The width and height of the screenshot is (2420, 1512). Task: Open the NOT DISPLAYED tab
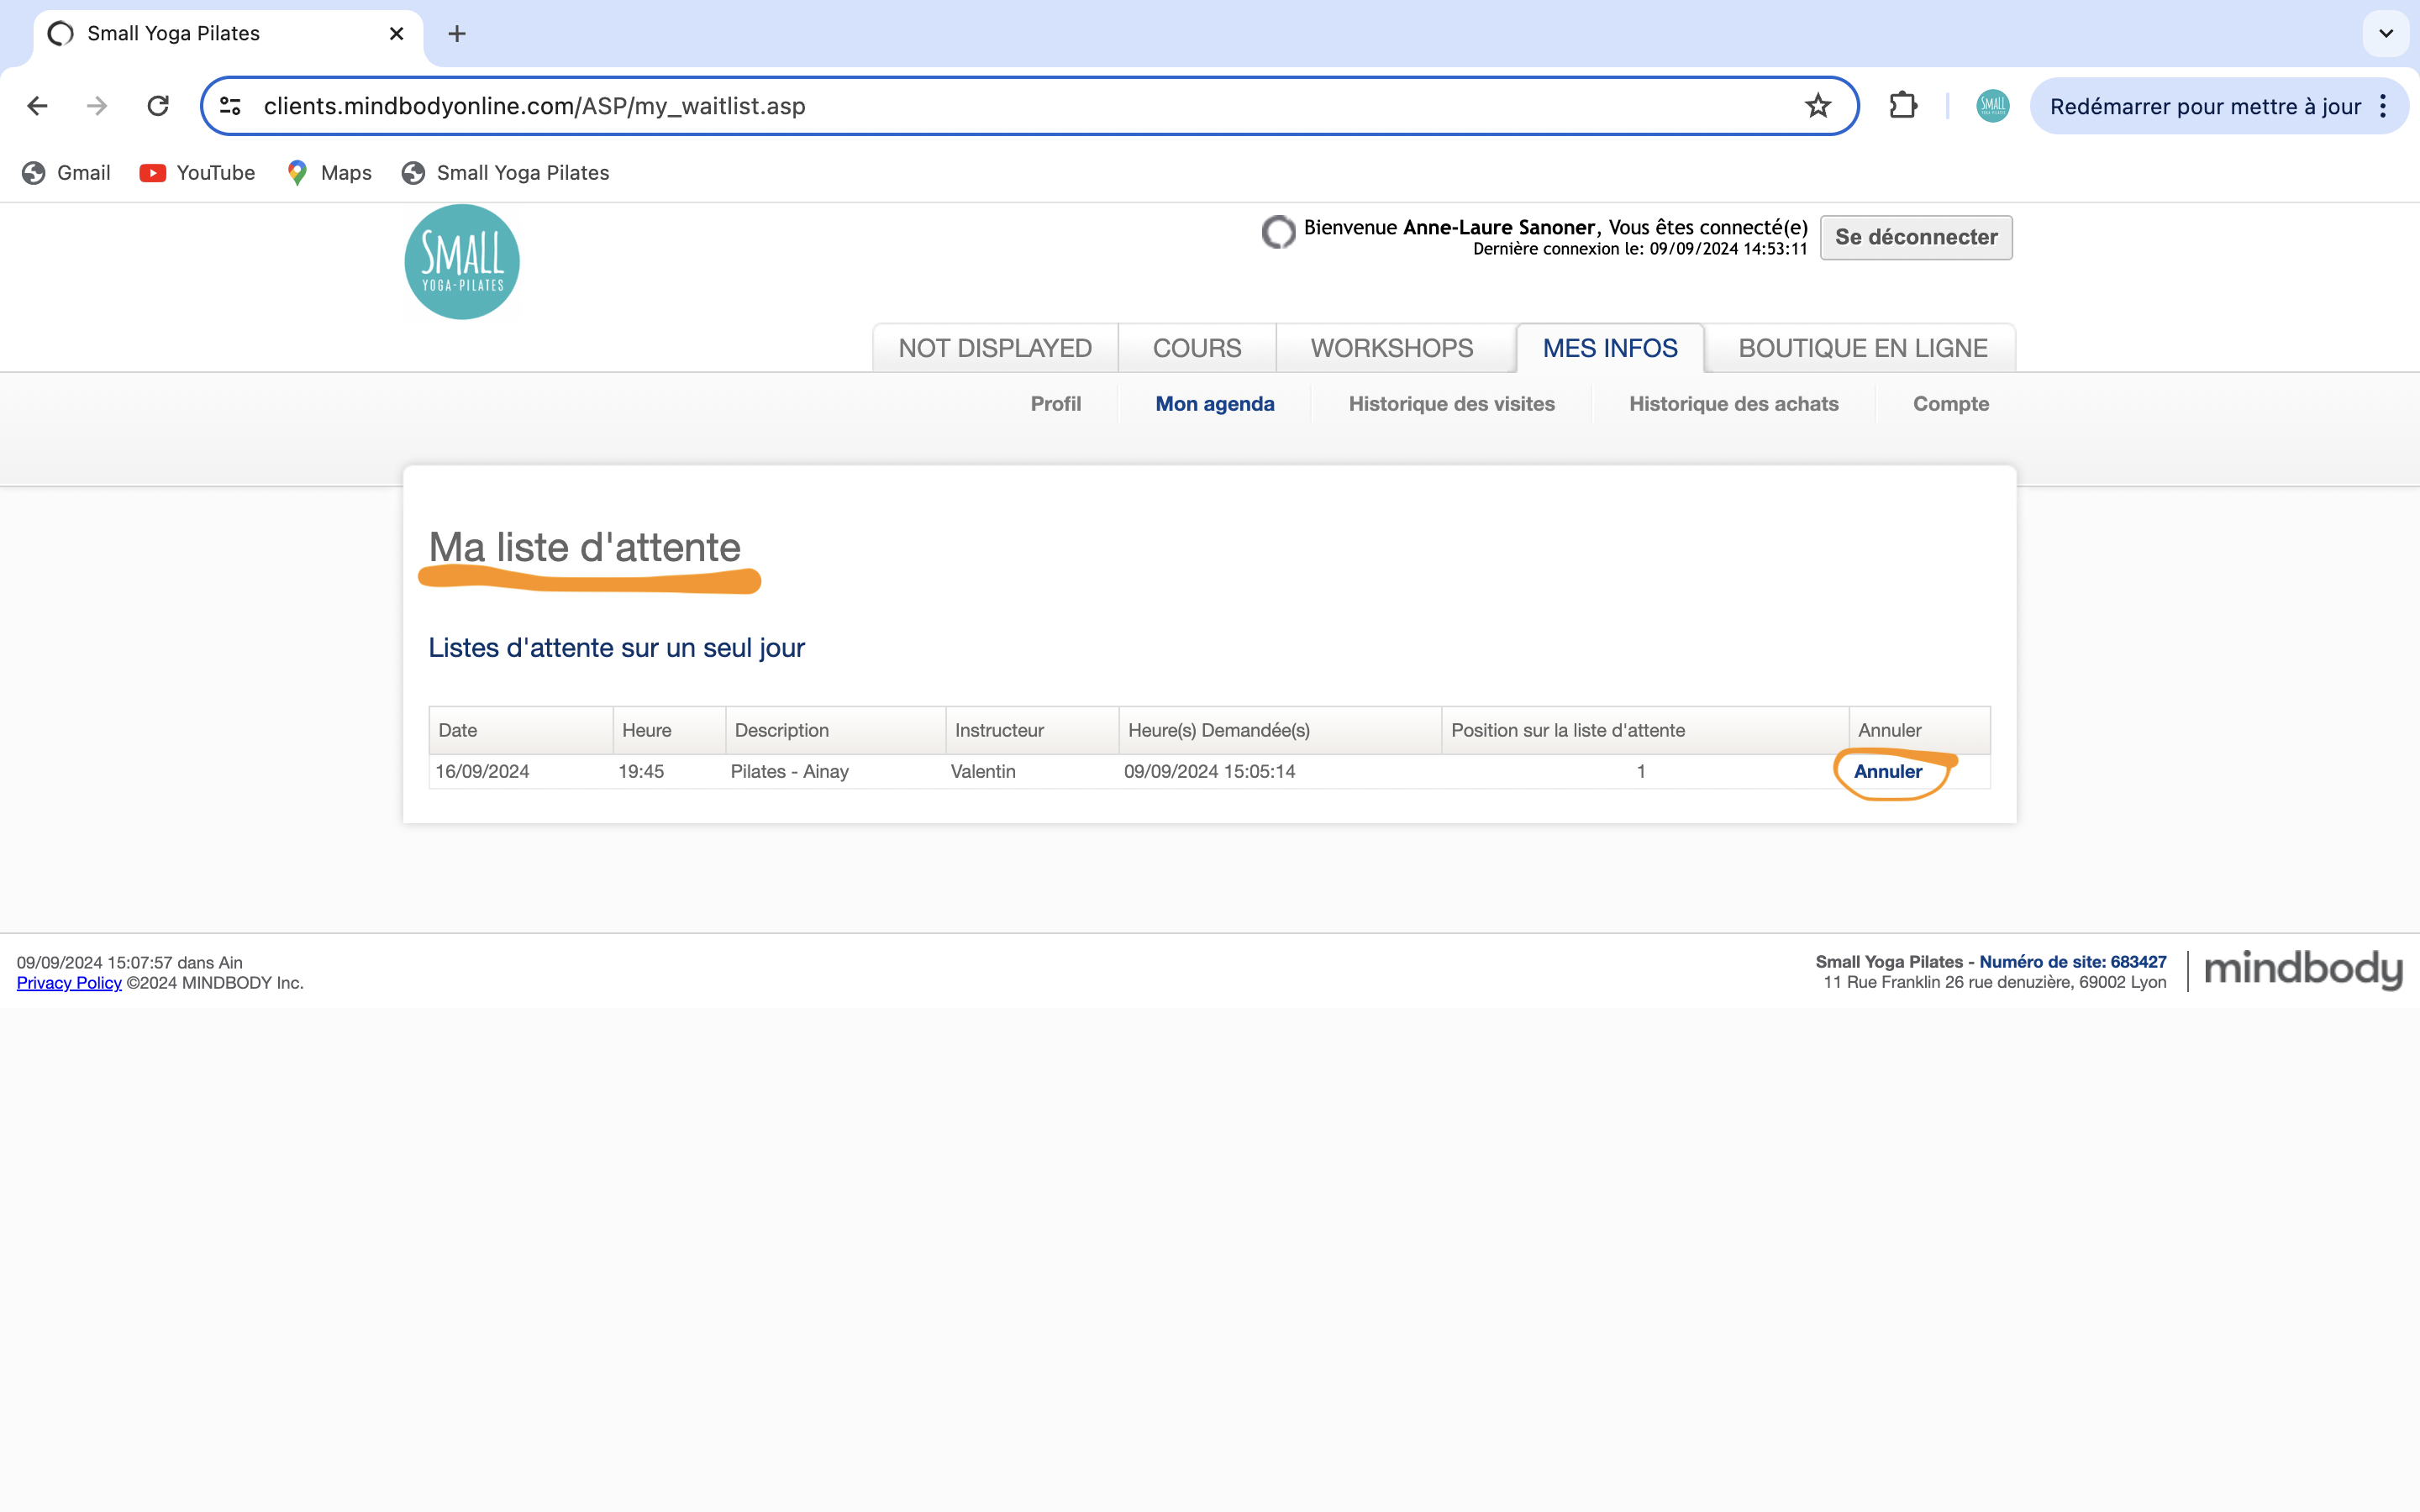[995, 348]
